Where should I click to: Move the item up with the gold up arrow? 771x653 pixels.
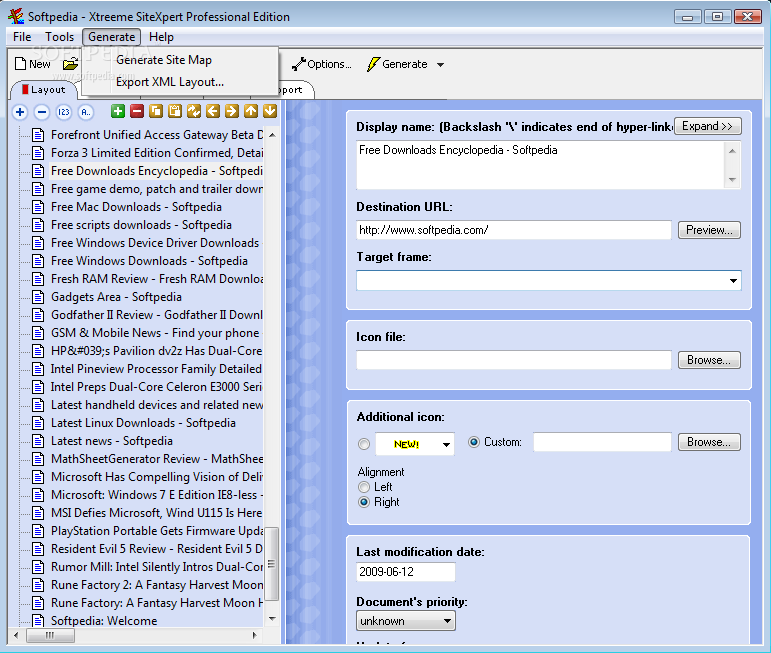[x=251, y=111]
